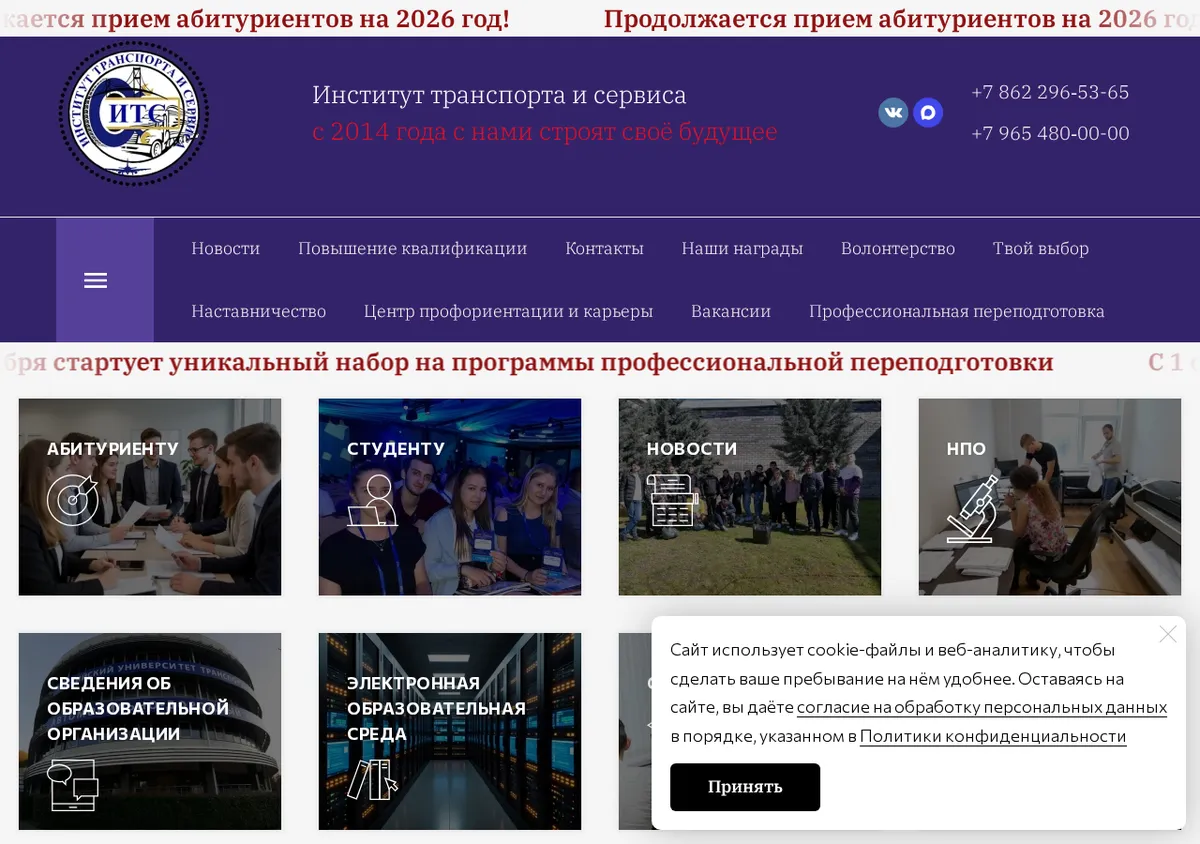1200x844 pixels.
Task: Click the Принять cookie button
Action: tap(745, 787)
